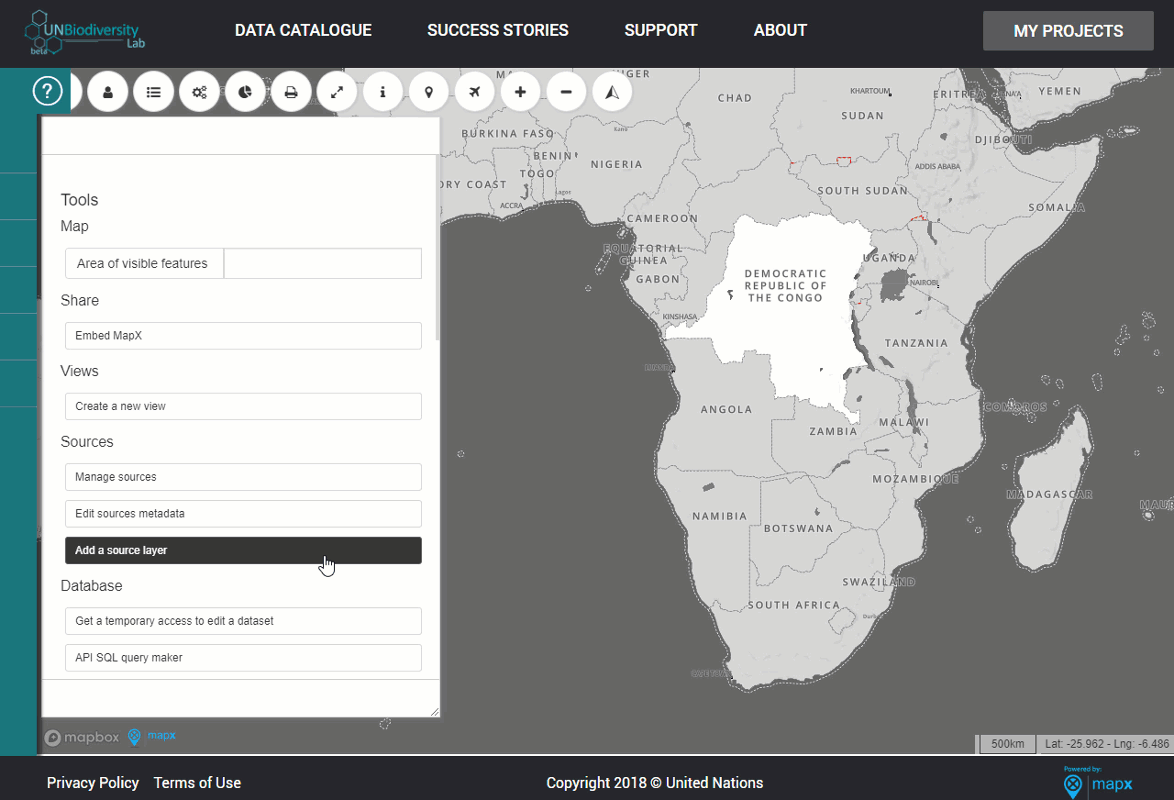Click the Area of visible features button
The width and height of the screenshot is (1174, 800).
click(145, 264)
